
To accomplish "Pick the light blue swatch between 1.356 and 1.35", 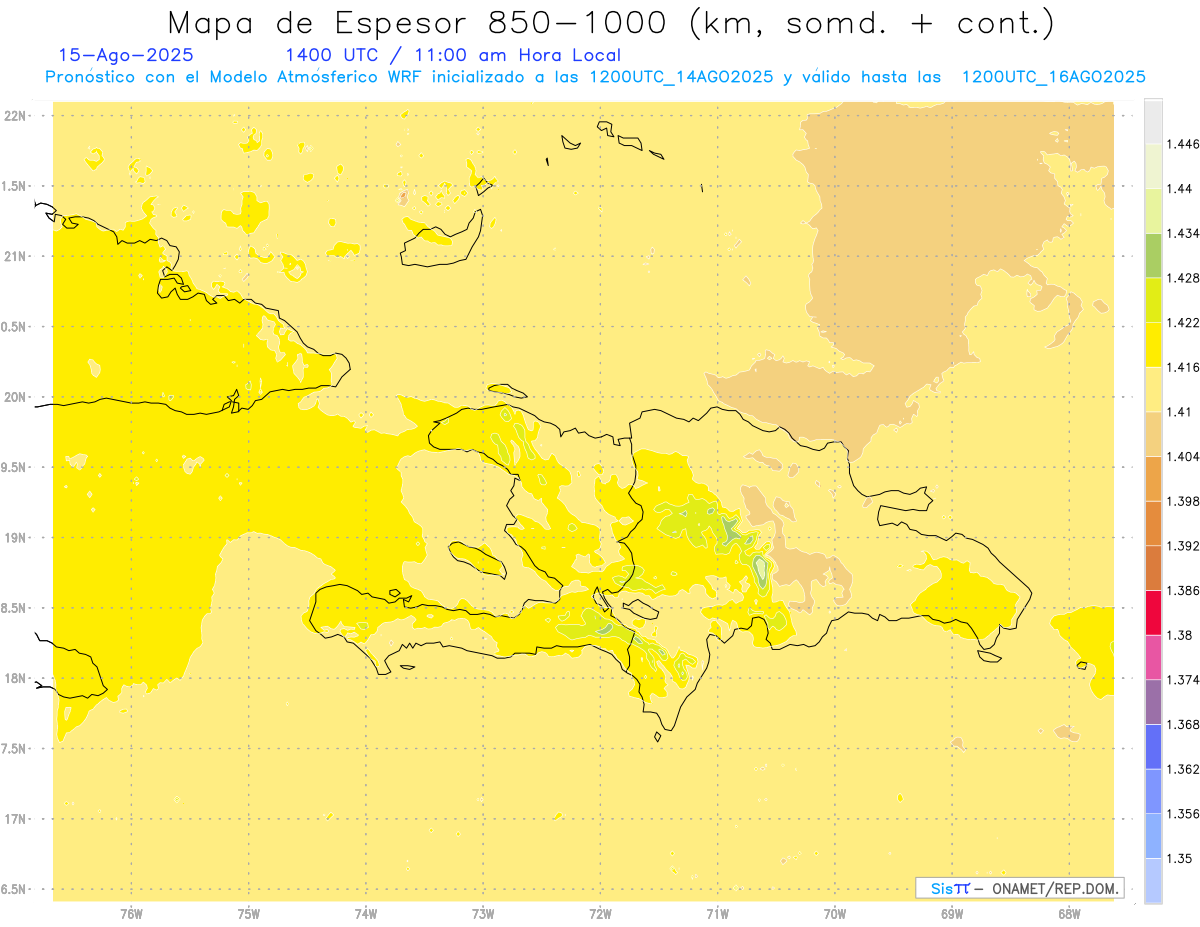I will coord(1153,836).
